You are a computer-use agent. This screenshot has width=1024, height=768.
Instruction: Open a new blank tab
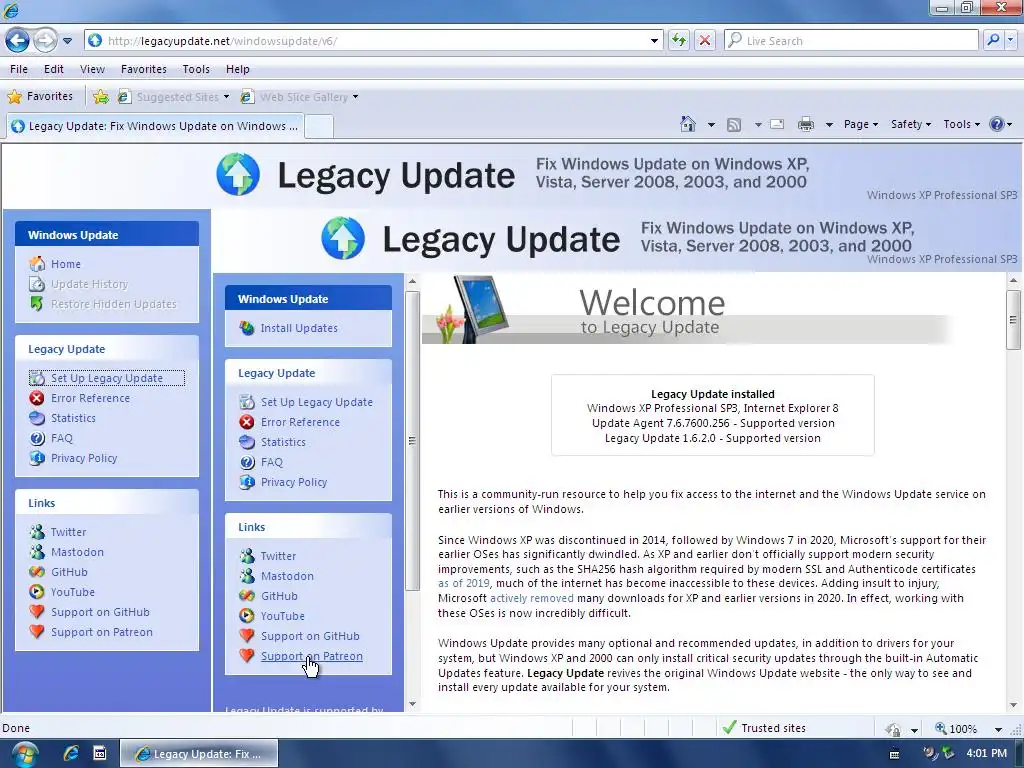click(x=319, y=126)
